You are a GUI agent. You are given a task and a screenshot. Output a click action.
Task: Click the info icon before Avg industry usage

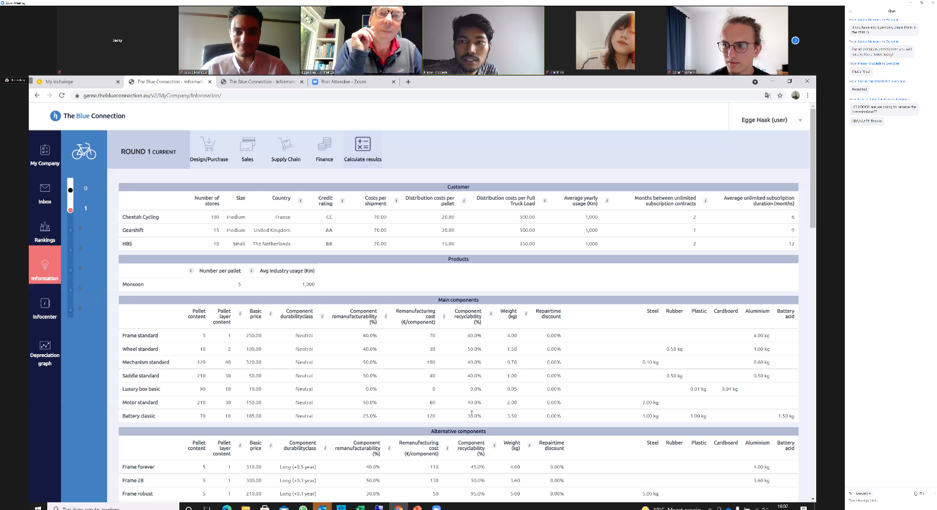(252, 271)
